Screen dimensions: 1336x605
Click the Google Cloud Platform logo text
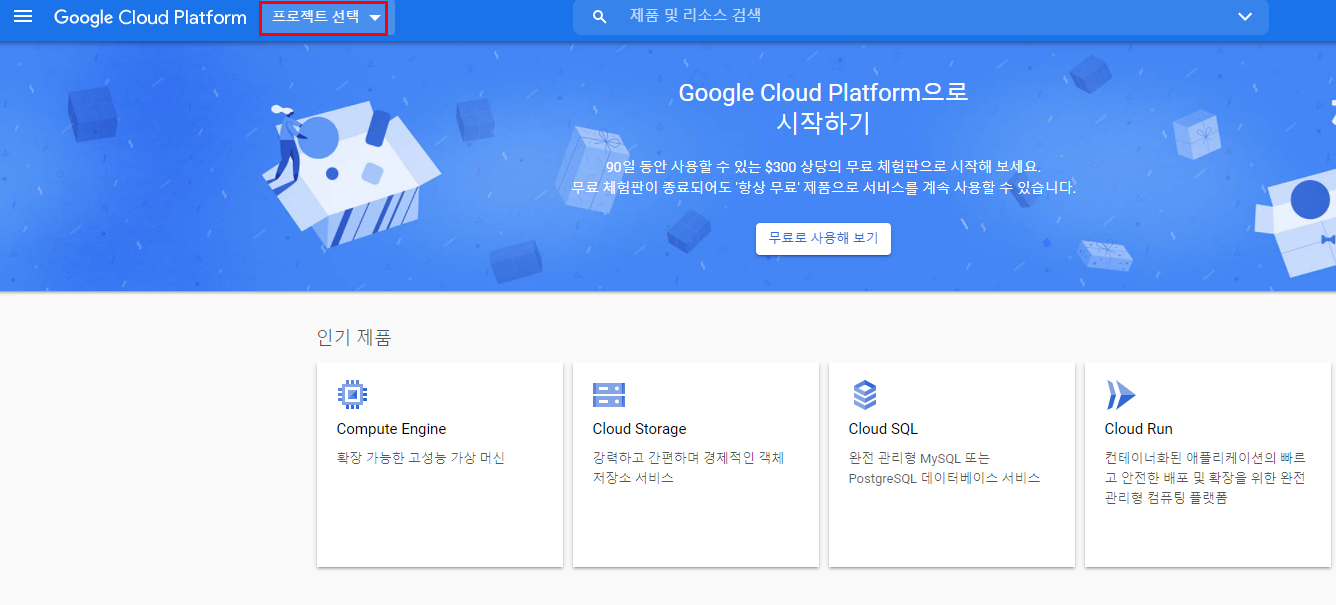[x=150, y=17]
